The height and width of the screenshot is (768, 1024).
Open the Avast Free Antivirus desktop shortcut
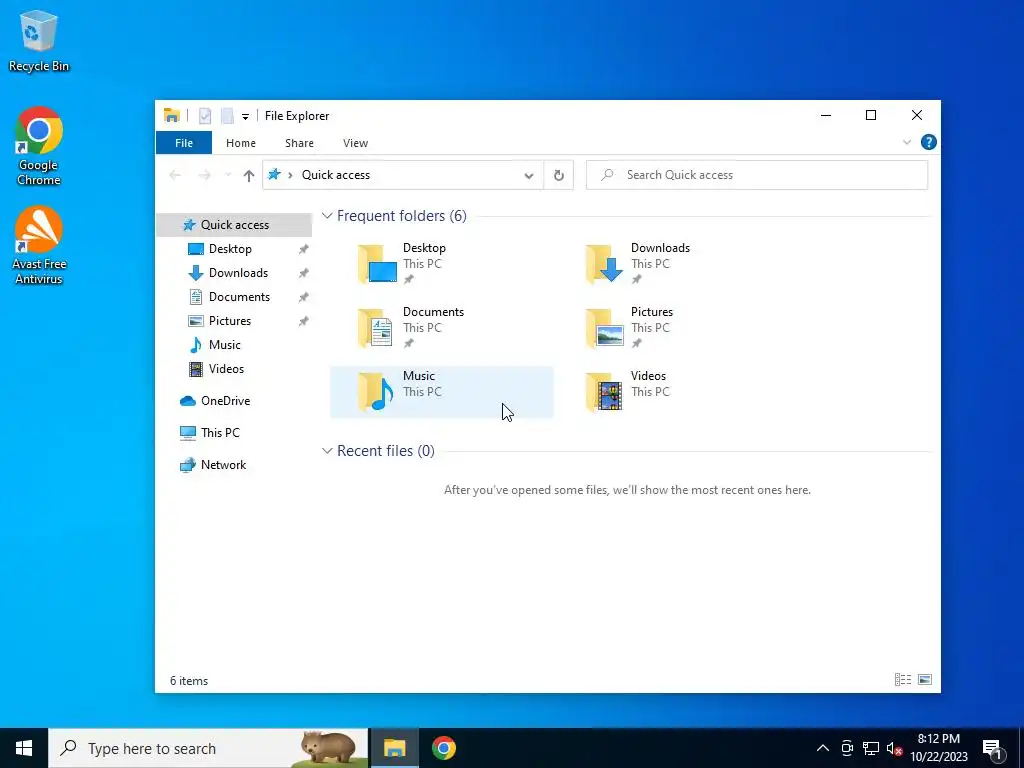click(39, 245)
